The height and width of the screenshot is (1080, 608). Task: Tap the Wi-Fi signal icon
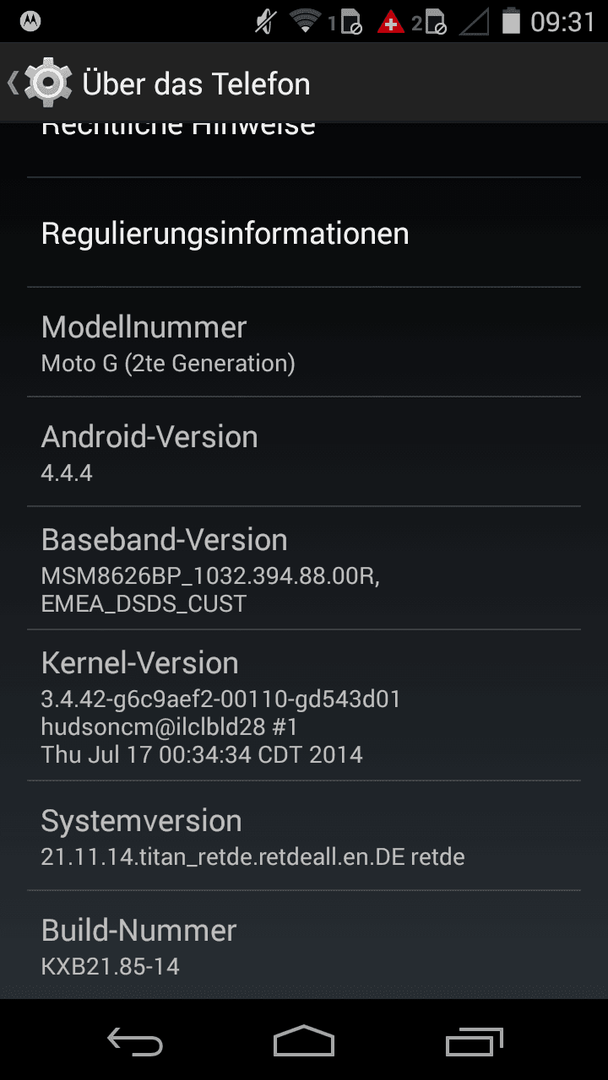click(306, 21)
